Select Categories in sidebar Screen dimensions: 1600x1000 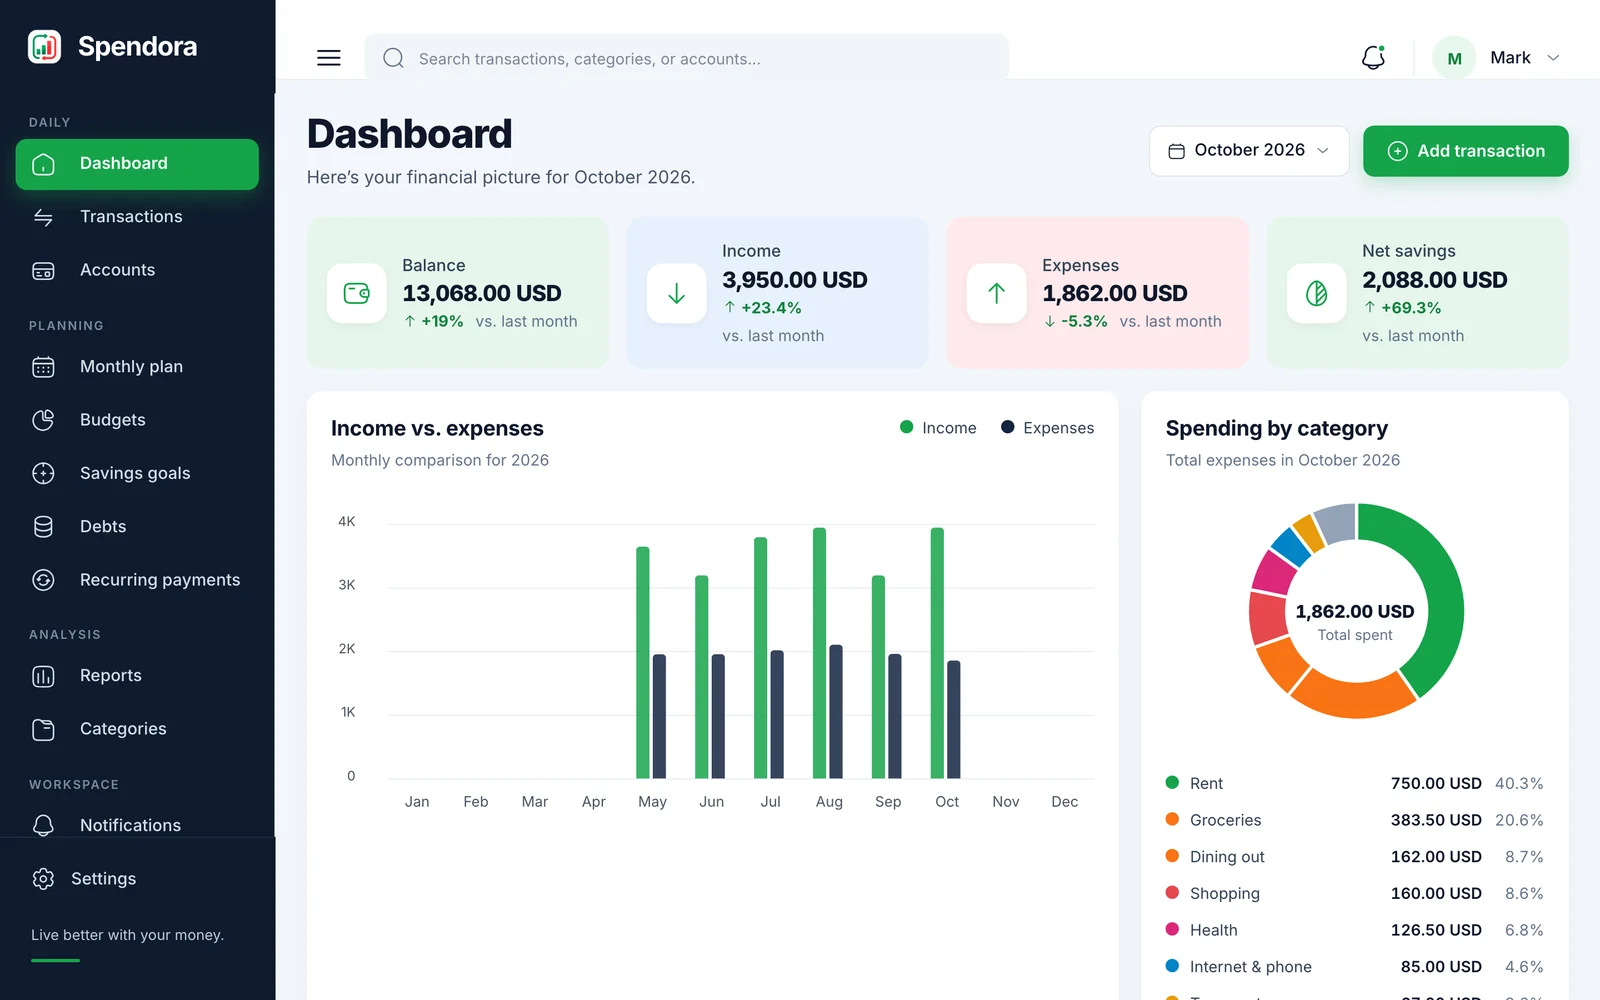click(137, 729)
